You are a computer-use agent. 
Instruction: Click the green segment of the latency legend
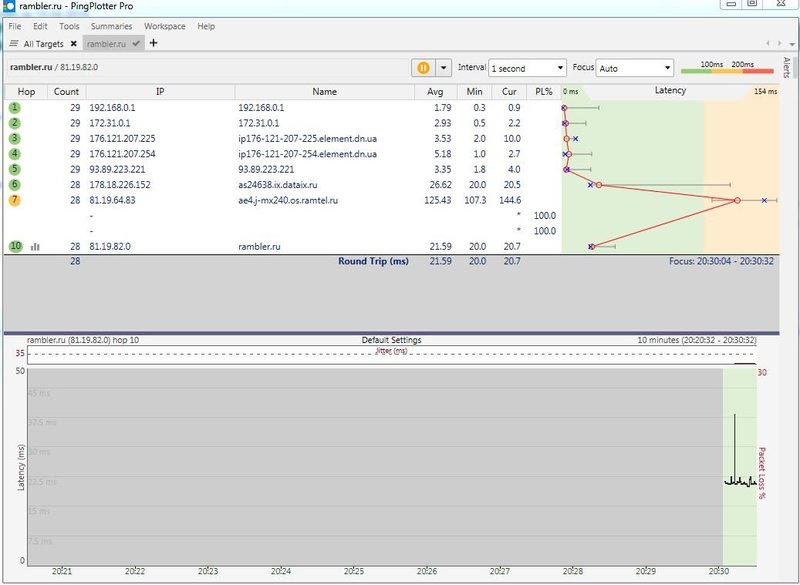click(696, 71)
